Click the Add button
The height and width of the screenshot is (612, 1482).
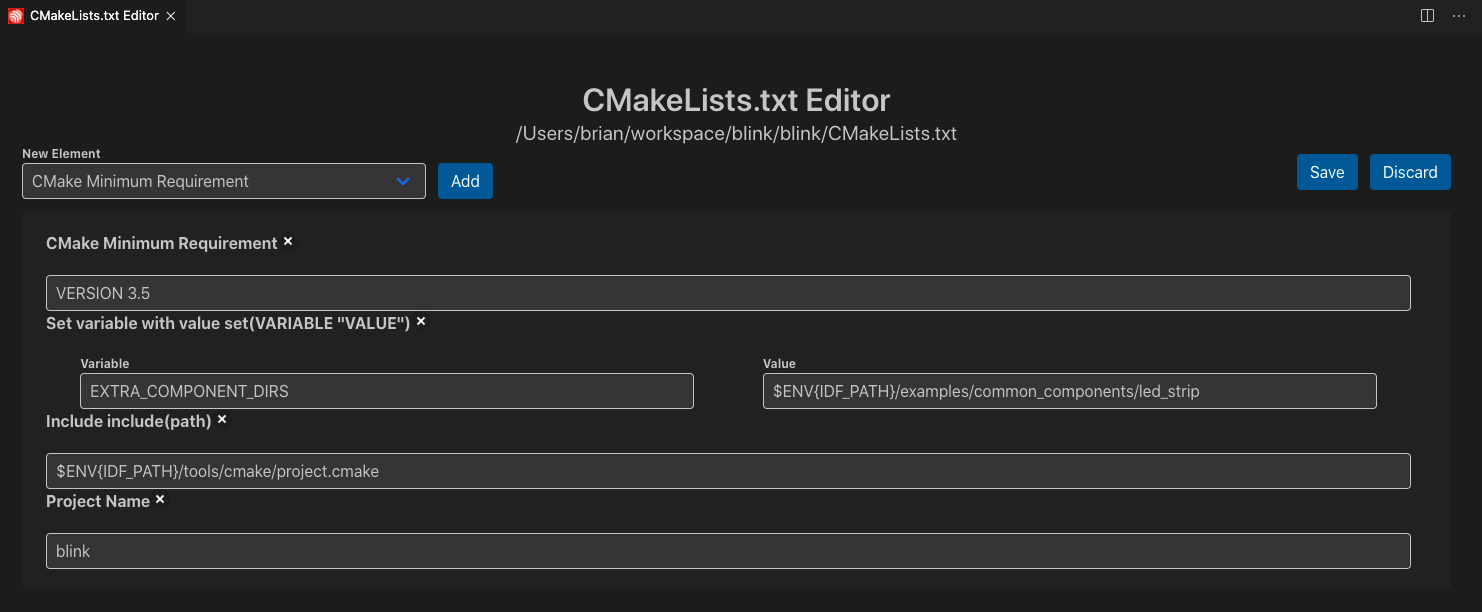465,181
